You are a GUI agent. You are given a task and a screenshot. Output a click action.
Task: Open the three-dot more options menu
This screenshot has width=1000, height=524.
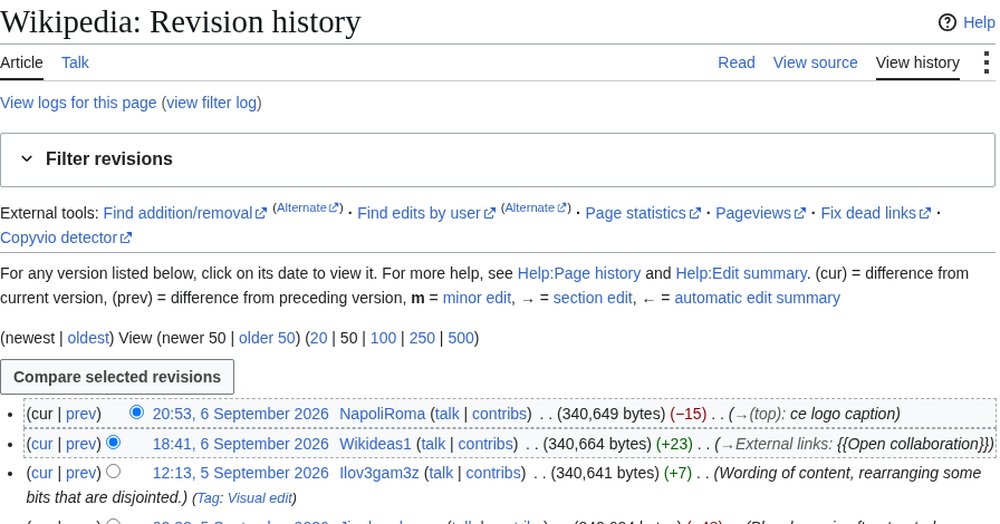tap(986, 62)
